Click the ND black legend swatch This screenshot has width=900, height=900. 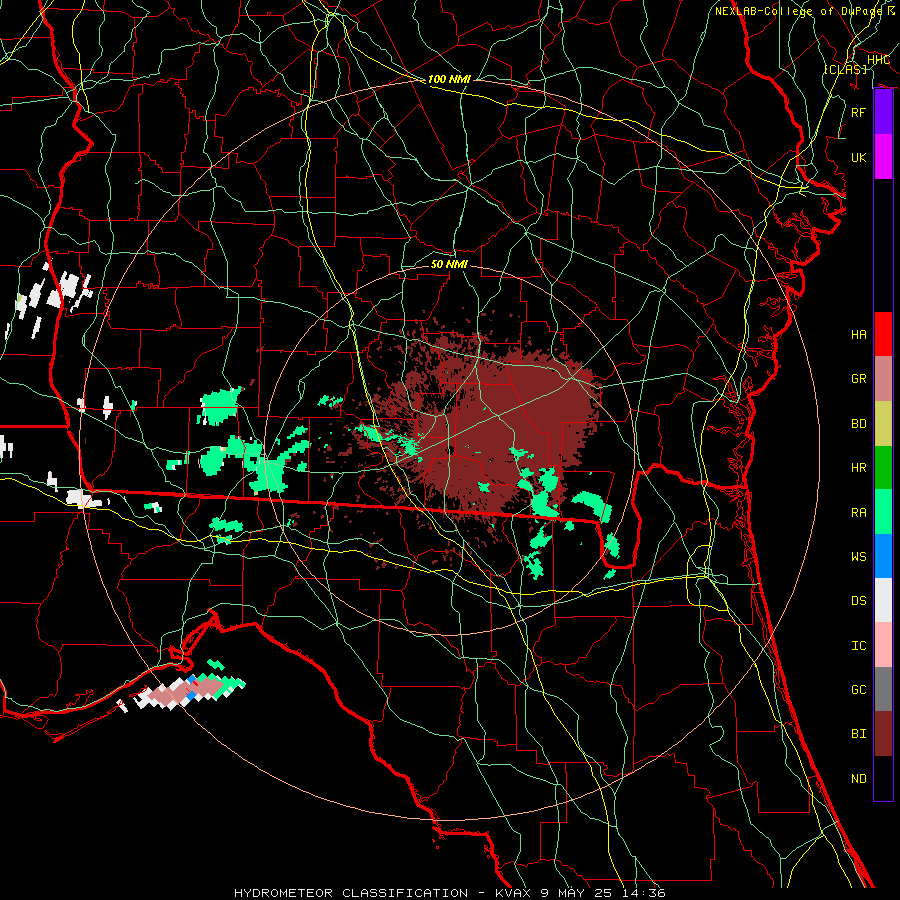(883, 778)
